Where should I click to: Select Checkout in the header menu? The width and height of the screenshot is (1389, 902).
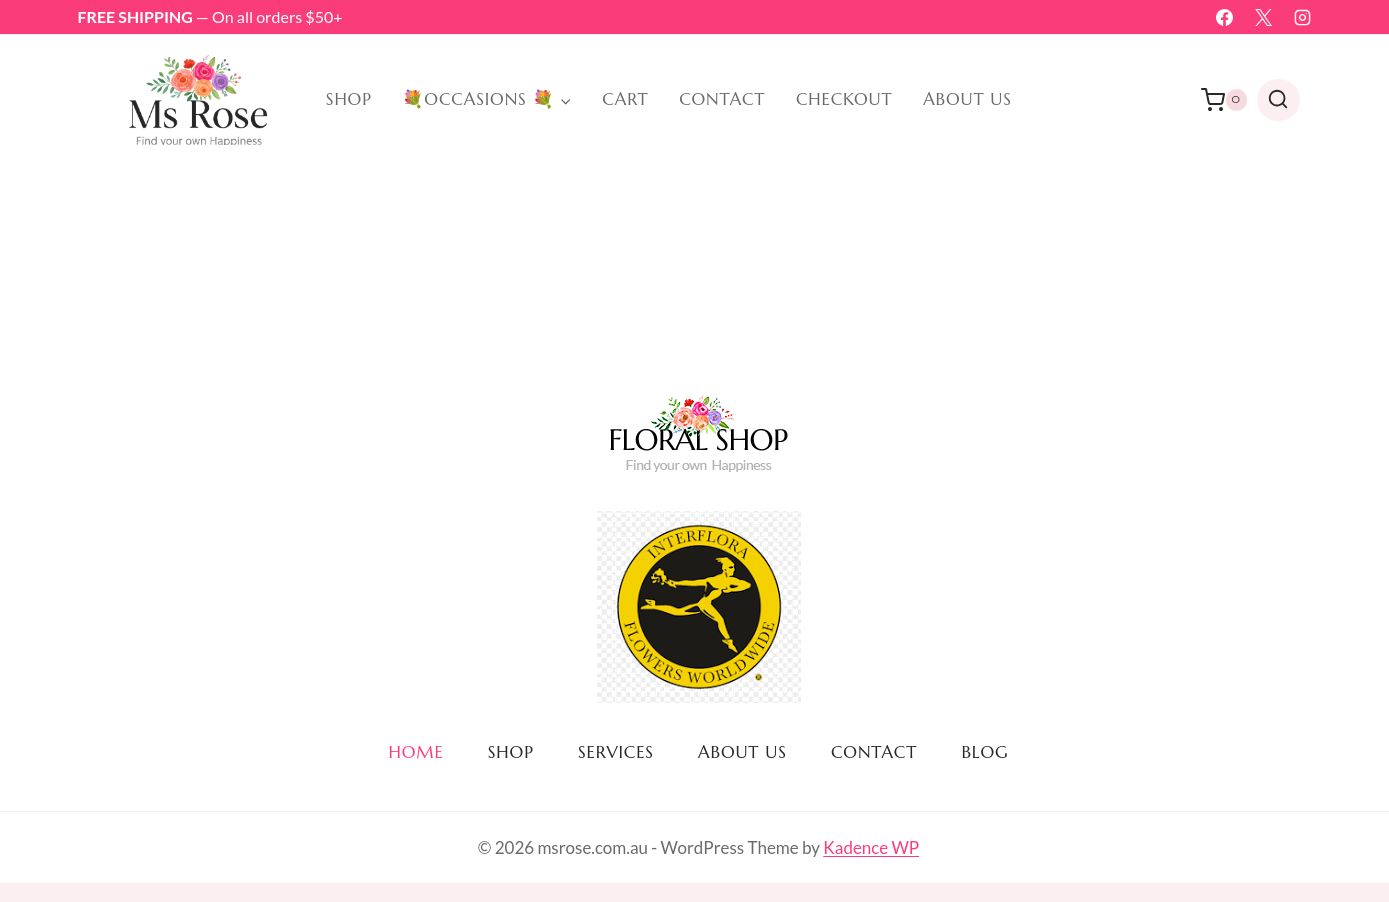point(843,99)
